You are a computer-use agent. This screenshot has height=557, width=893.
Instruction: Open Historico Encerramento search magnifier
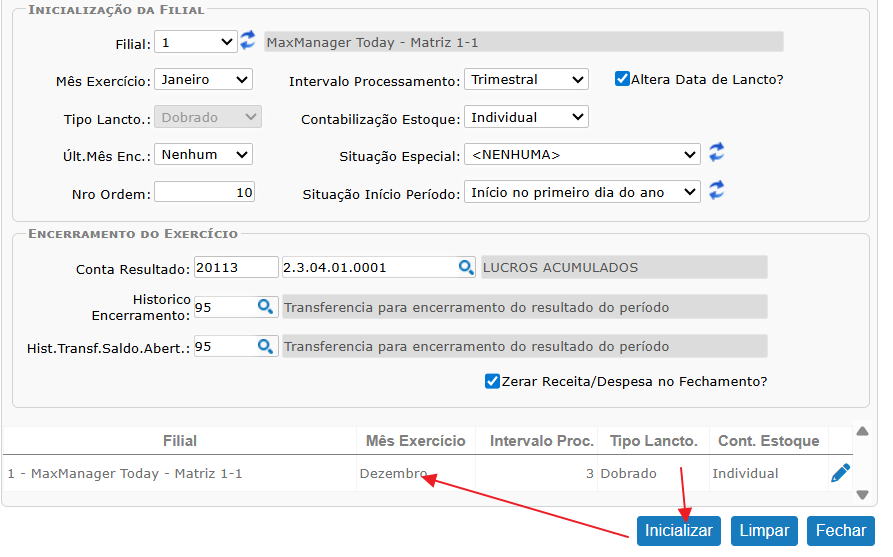pyautogui.click(x=265, y=307)
